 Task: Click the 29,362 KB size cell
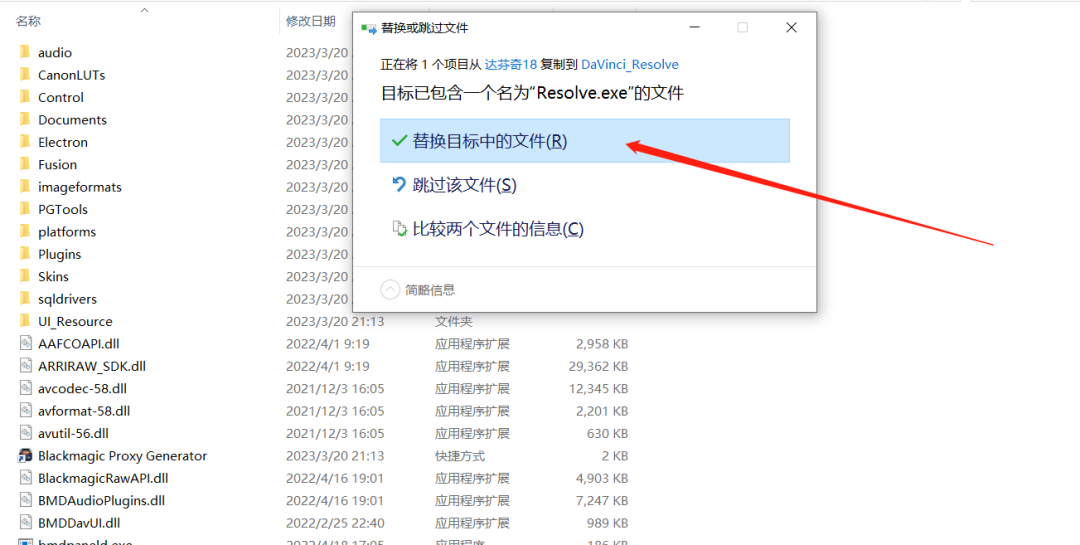(x=599, y=366)
